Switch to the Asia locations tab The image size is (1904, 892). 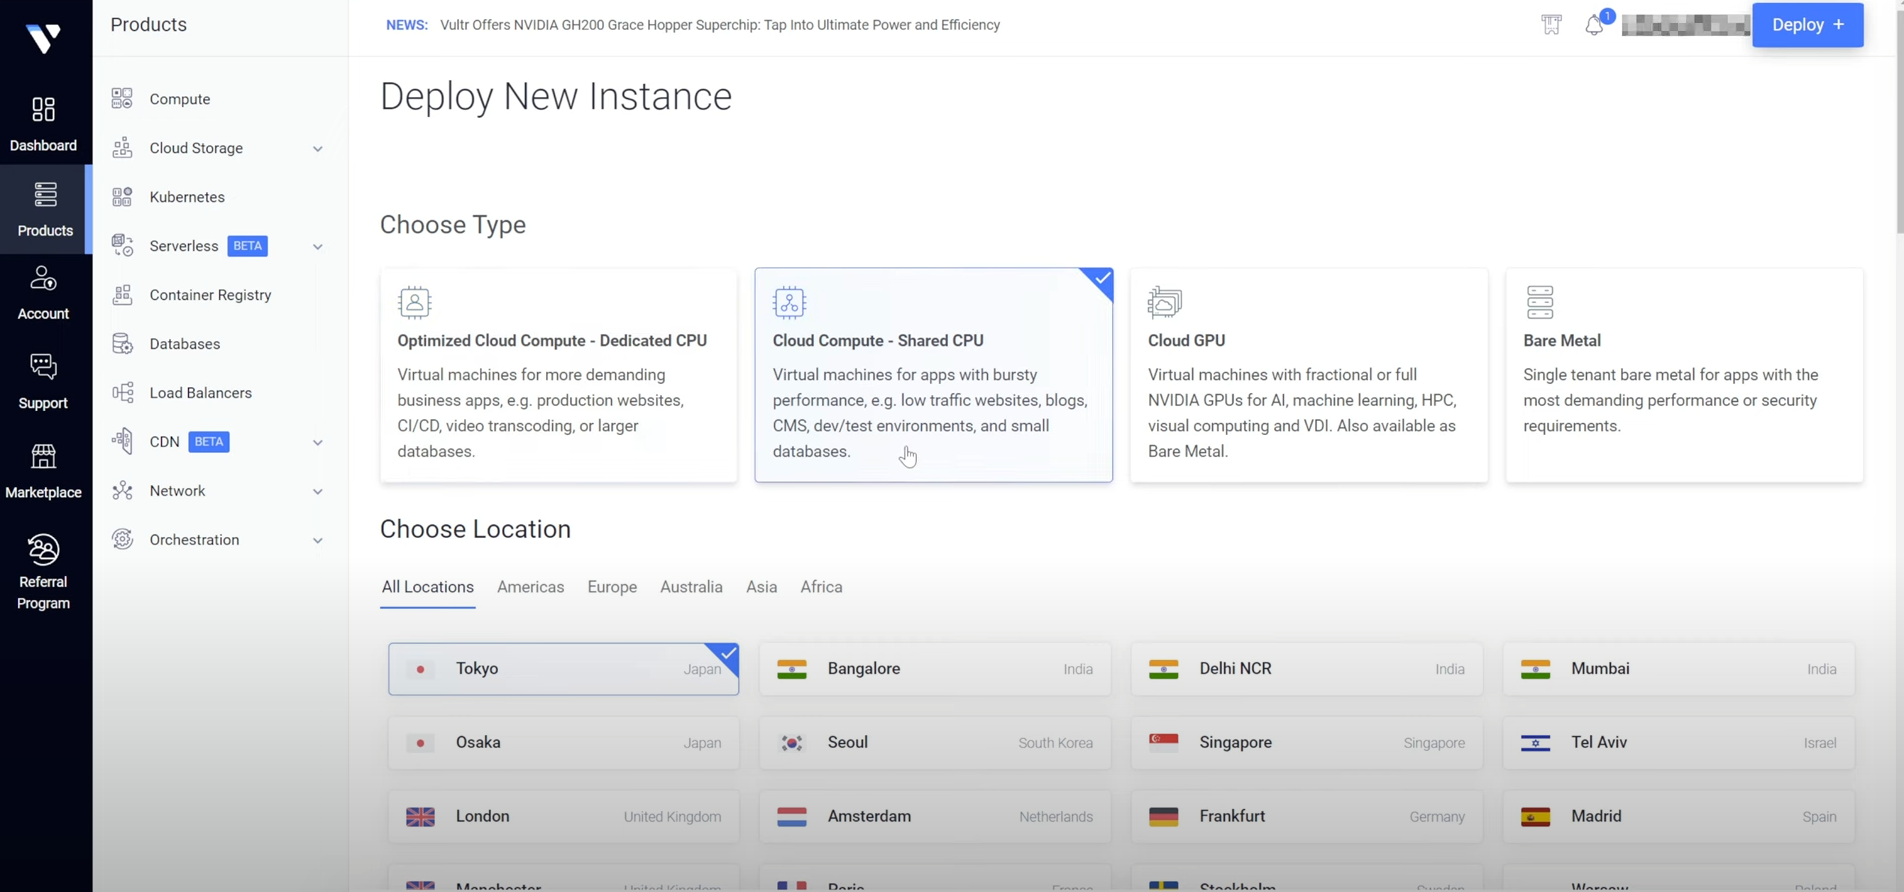click(760, 587)
